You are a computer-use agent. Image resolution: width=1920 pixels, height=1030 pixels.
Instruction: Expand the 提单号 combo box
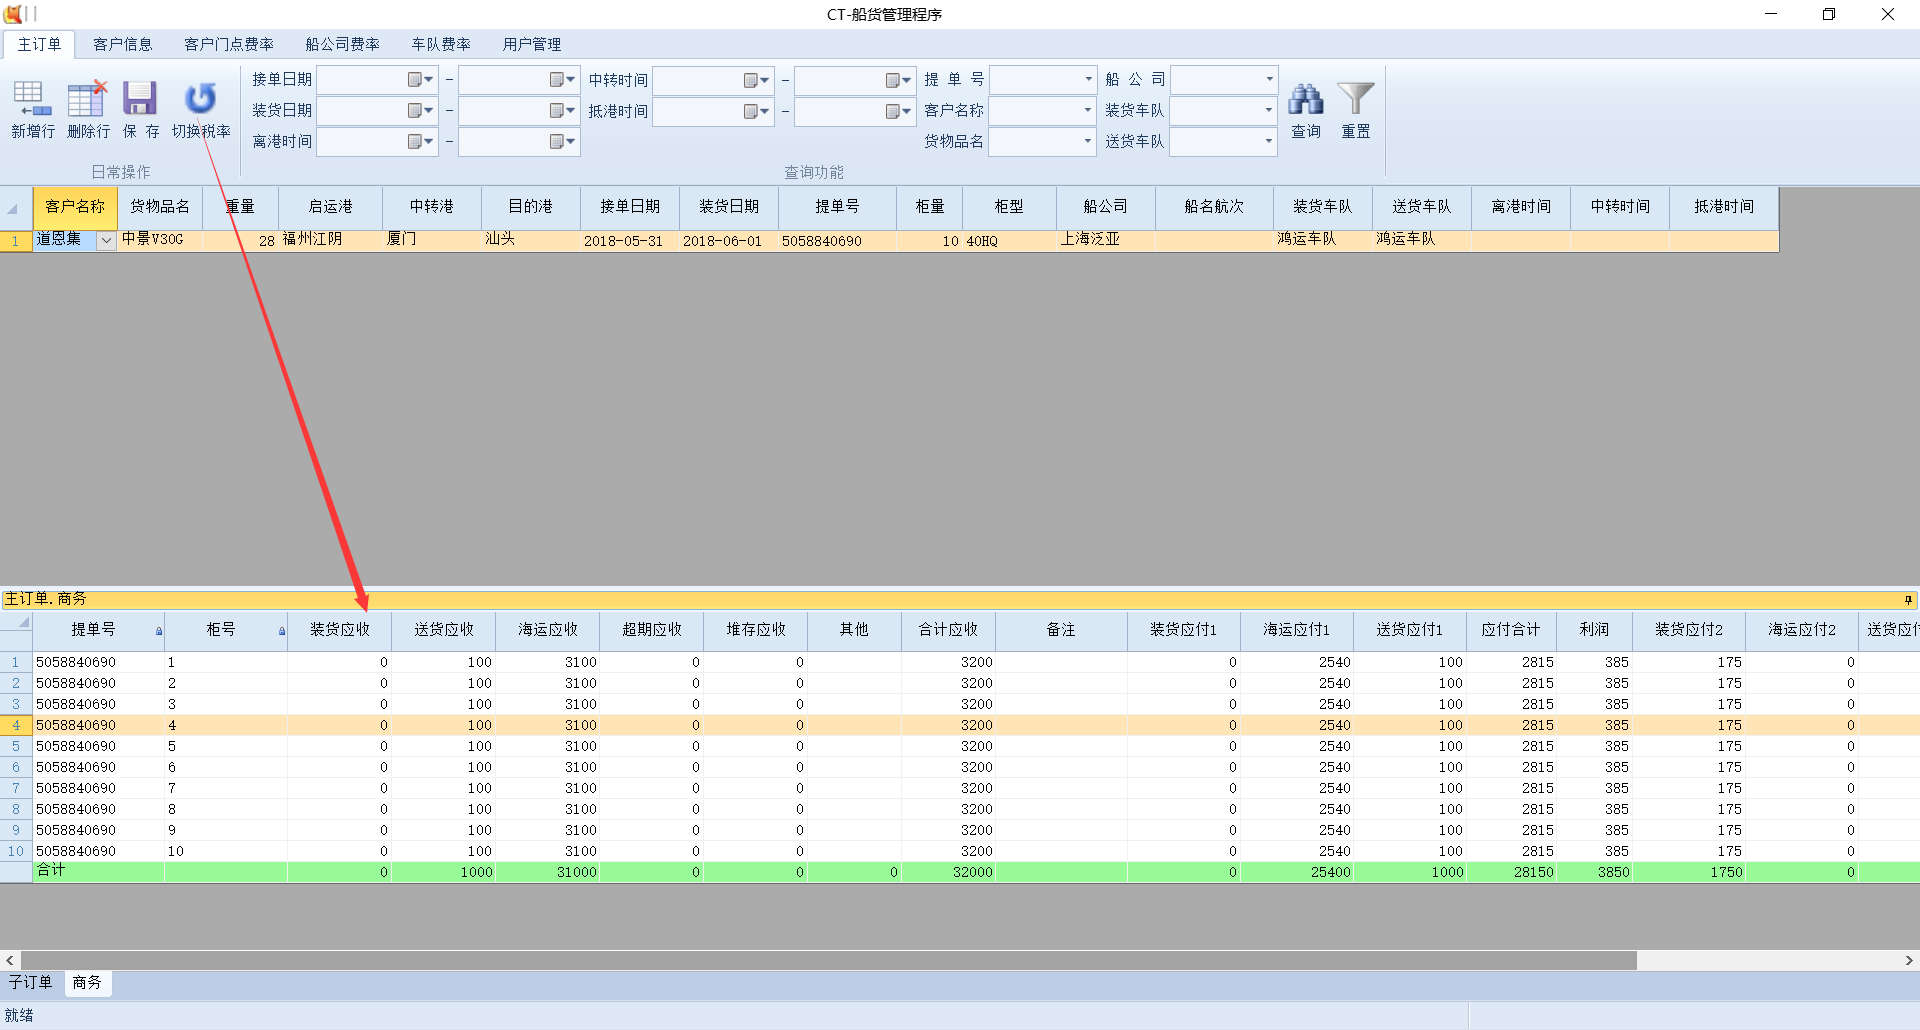pyautogui.click(x=1088, y=79)
